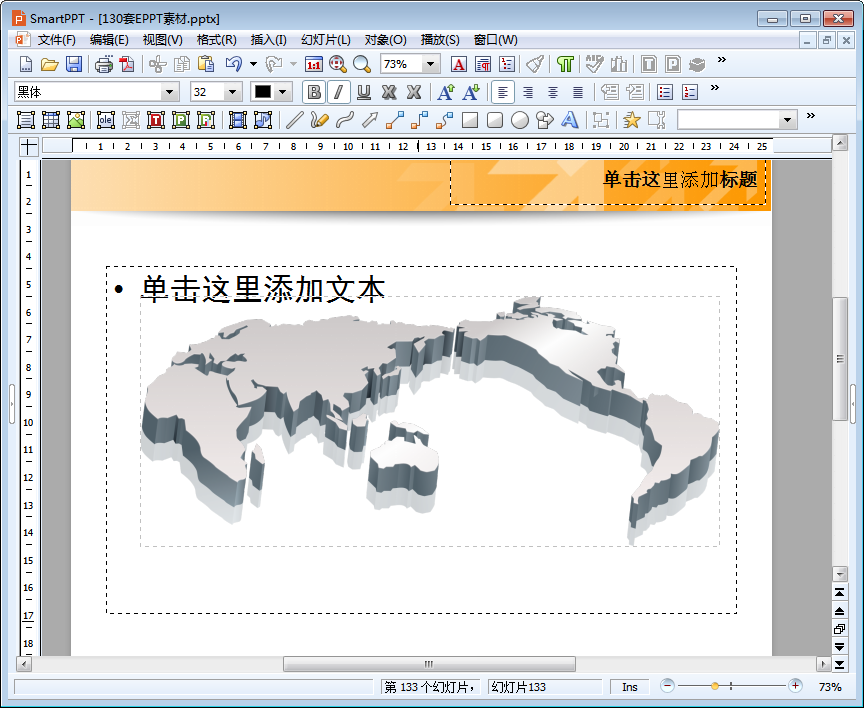Paste from clipboard icon
The width and height of the screenshot is (864, 708).
(206, 64)
